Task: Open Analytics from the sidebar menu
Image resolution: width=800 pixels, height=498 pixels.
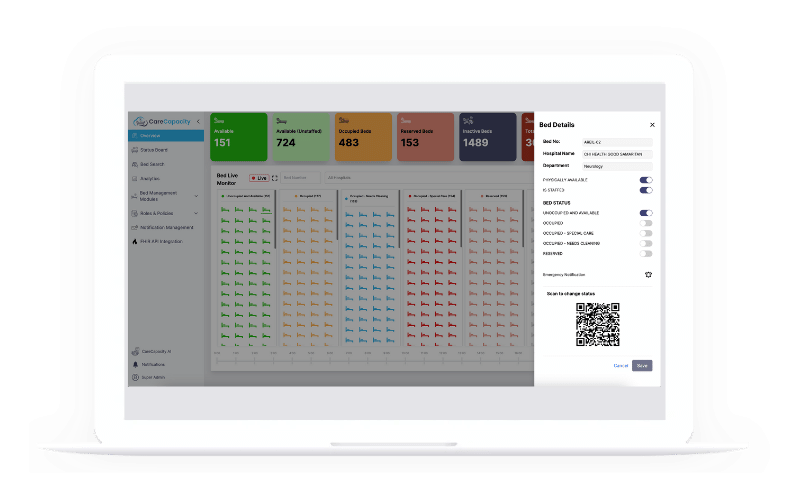Action: [x=150, y=178]
